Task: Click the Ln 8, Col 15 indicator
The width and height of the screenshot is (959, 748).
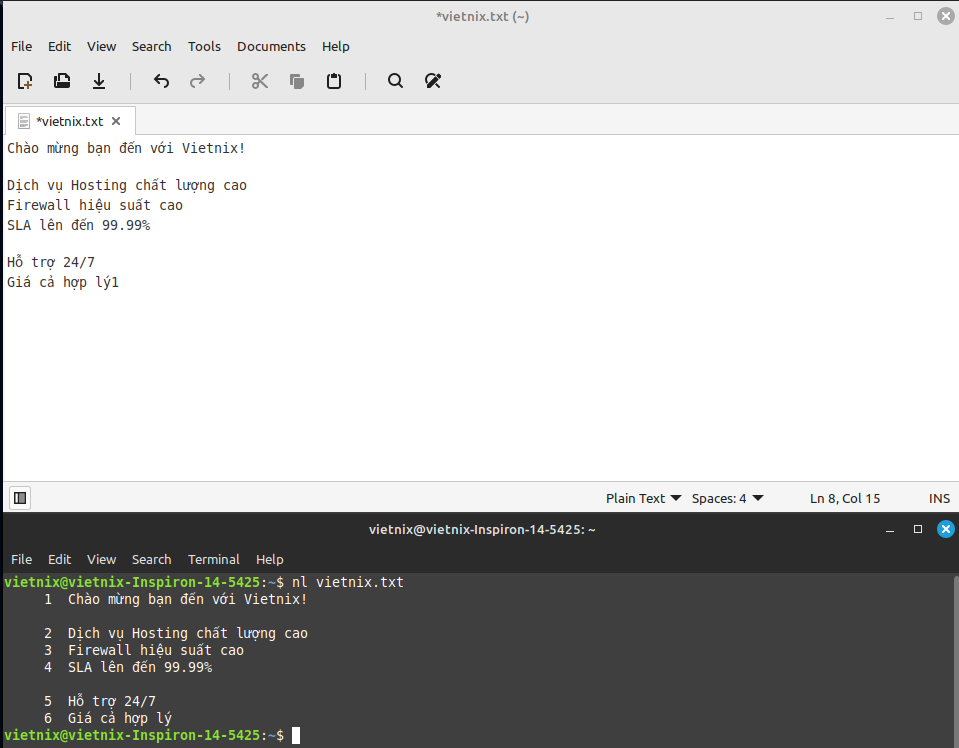Action: click(x=845, y=498)
